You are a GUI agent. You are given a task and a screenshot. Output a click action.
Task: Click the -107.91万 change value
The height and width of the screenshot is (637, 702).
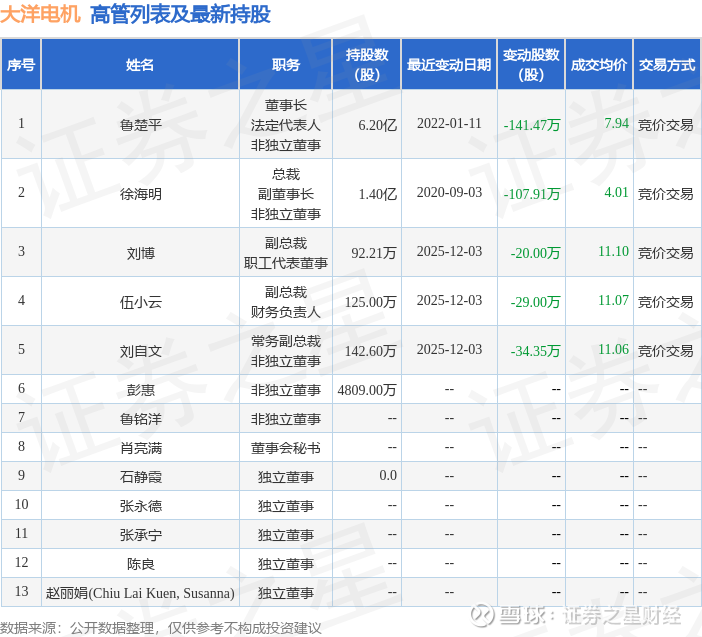[532, 194]
